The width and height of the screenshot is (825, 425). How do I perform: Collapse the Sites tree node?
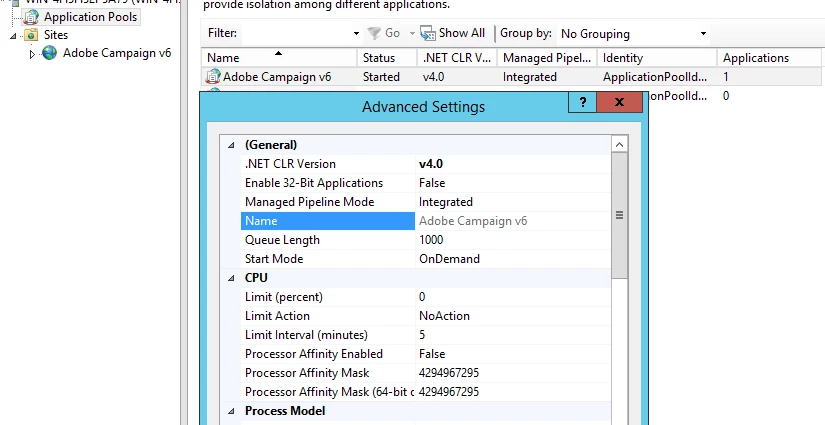click(13, 36)
